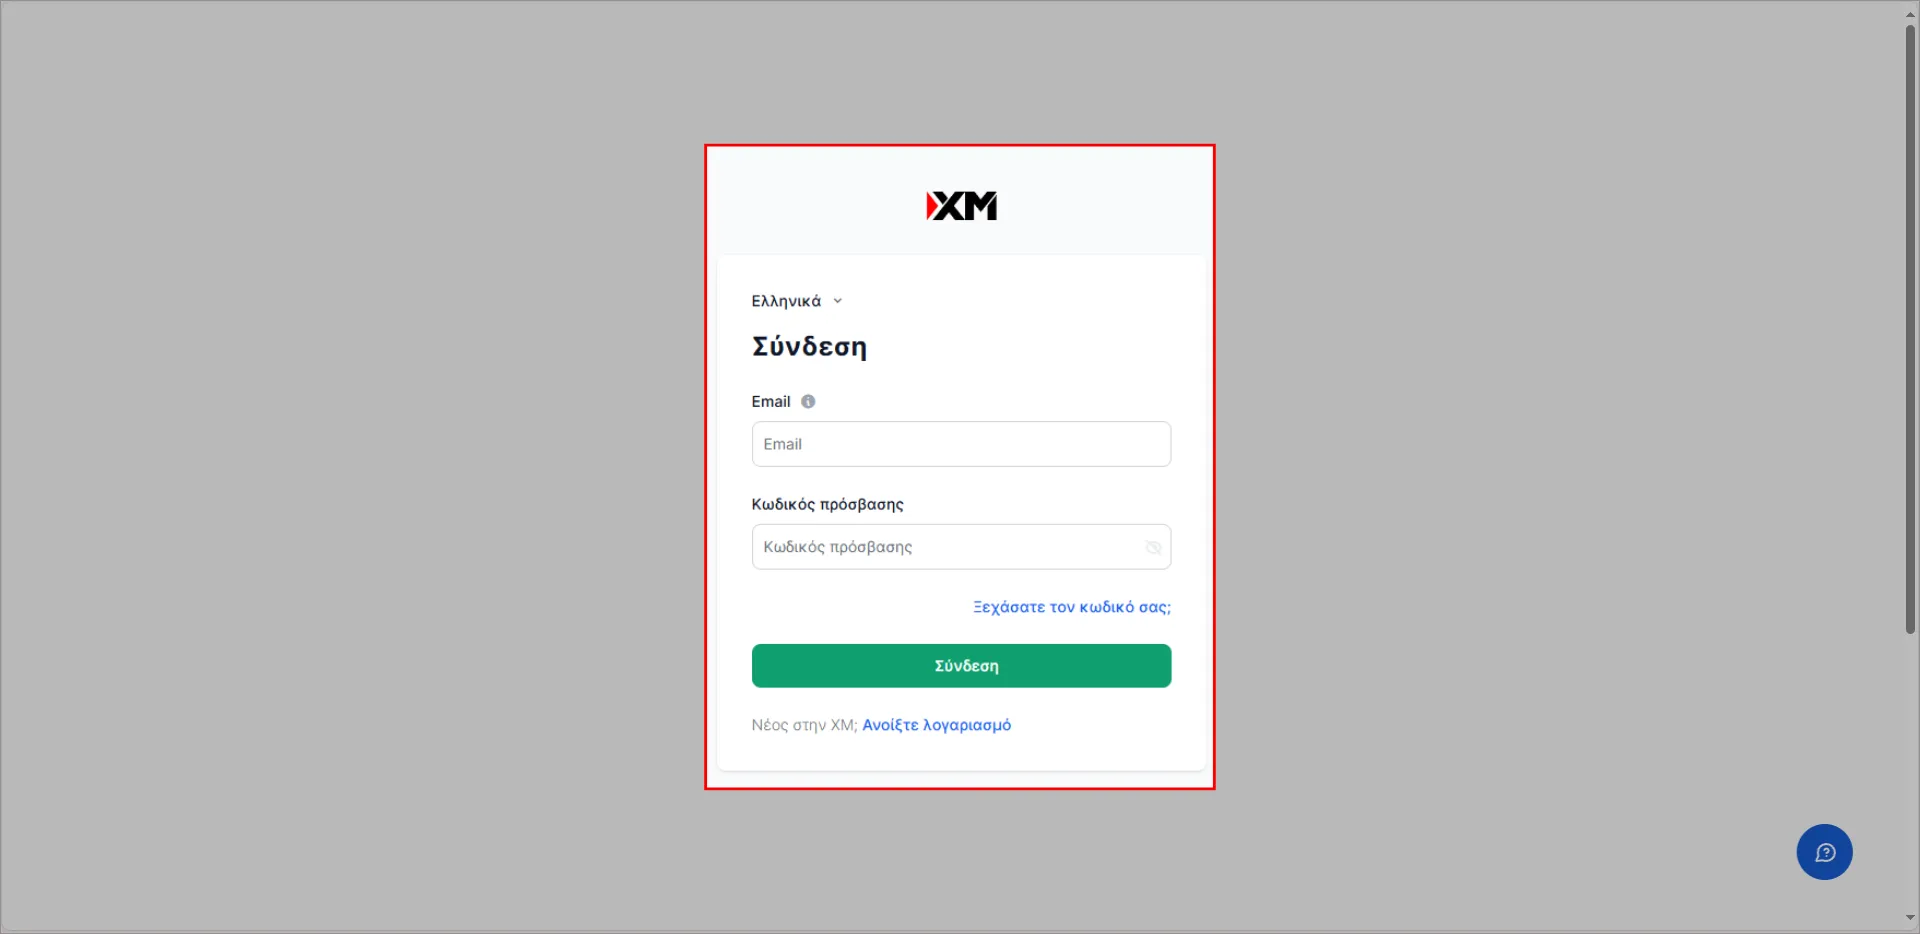
Task: Follow the Ανοίξτε λογαριασμό link
Action: pyautogui.click(x=936, y=725)
